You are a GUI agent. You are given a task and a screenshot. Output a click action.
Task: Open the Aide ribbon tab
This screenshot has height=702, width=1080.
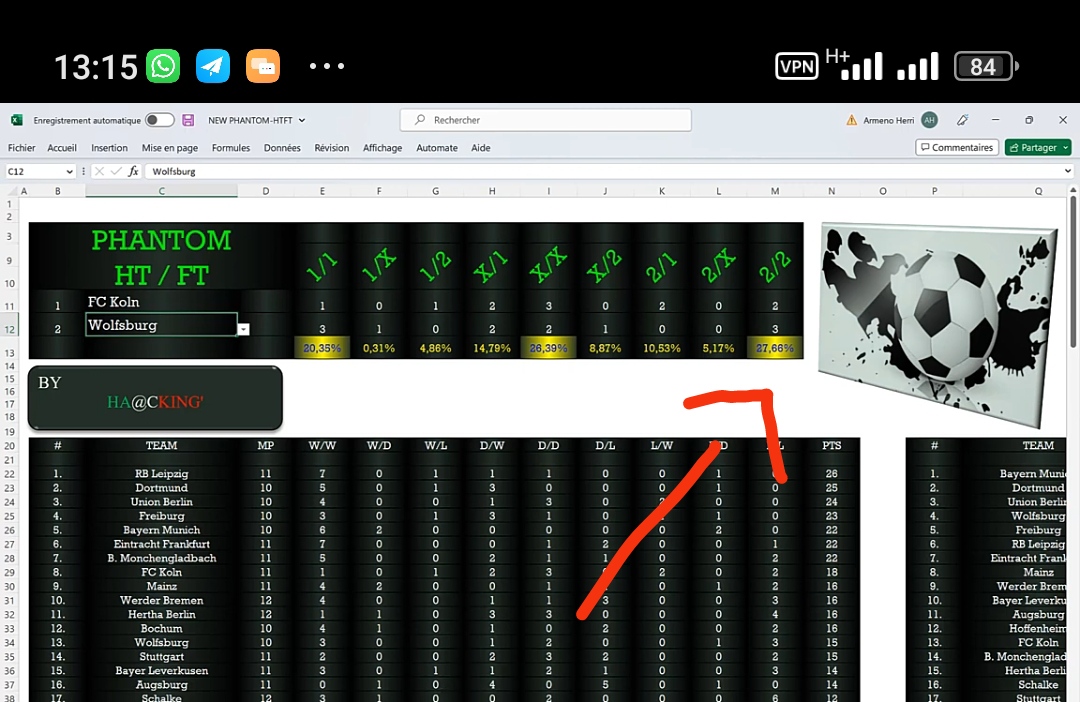[481, 147]
